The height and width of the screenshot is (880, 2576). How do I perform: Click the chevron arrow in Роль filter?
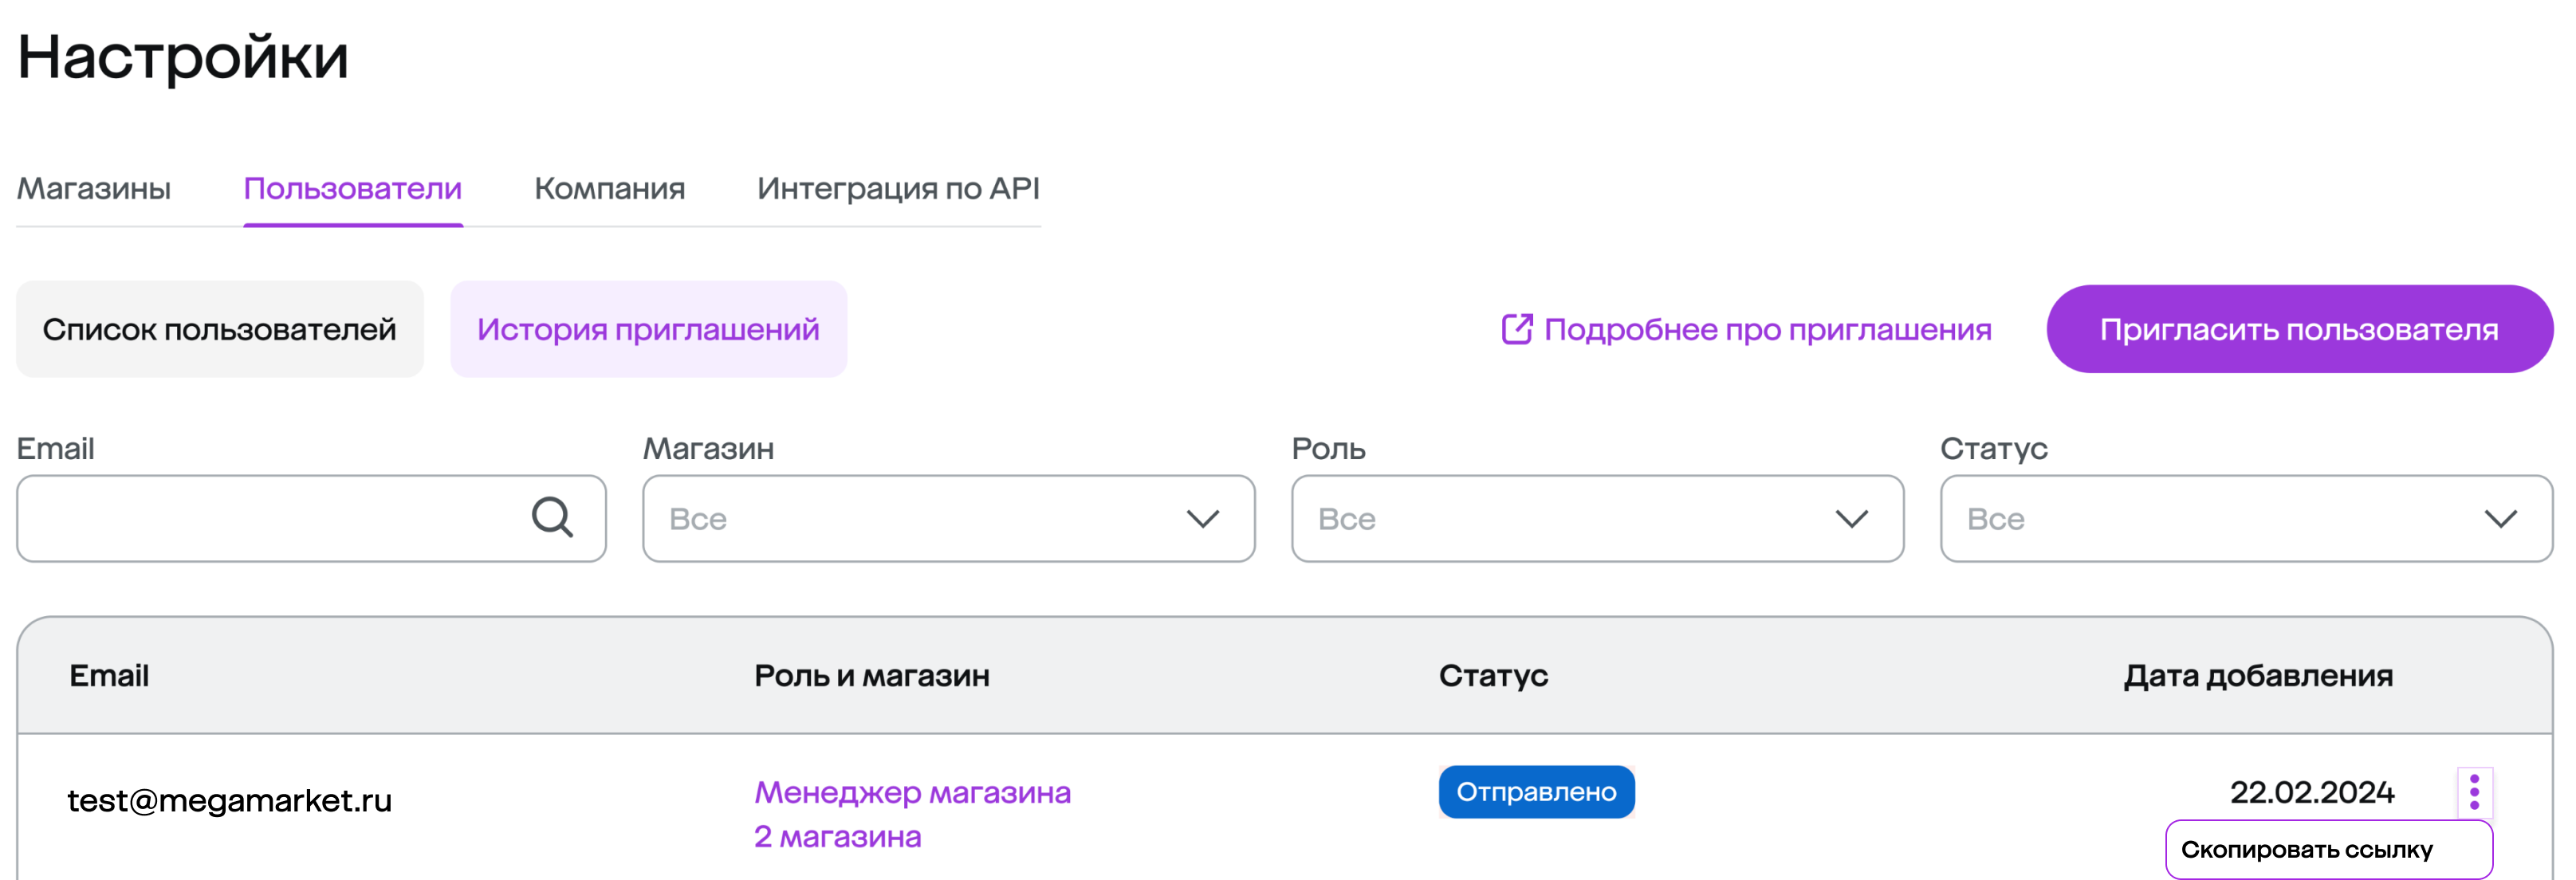1851,519
